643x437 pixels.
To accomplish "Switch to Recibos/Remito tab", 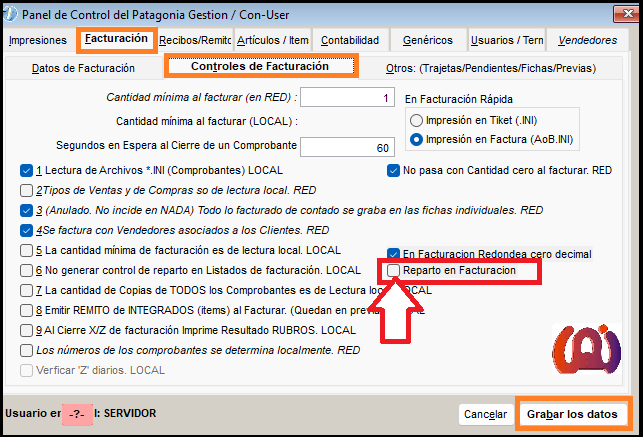I will pyautogui.click(x=195, y=40).
